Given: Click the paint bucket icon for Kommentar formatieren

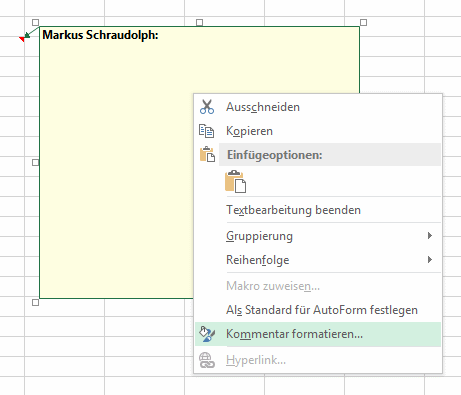Looking at the screenshot, I should click(207, 334).
